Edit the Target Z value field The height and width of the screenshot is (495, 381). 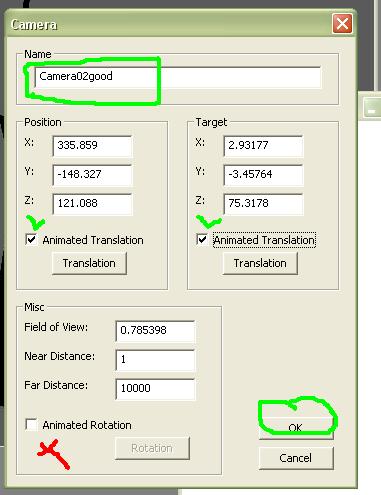coord(263,204)
